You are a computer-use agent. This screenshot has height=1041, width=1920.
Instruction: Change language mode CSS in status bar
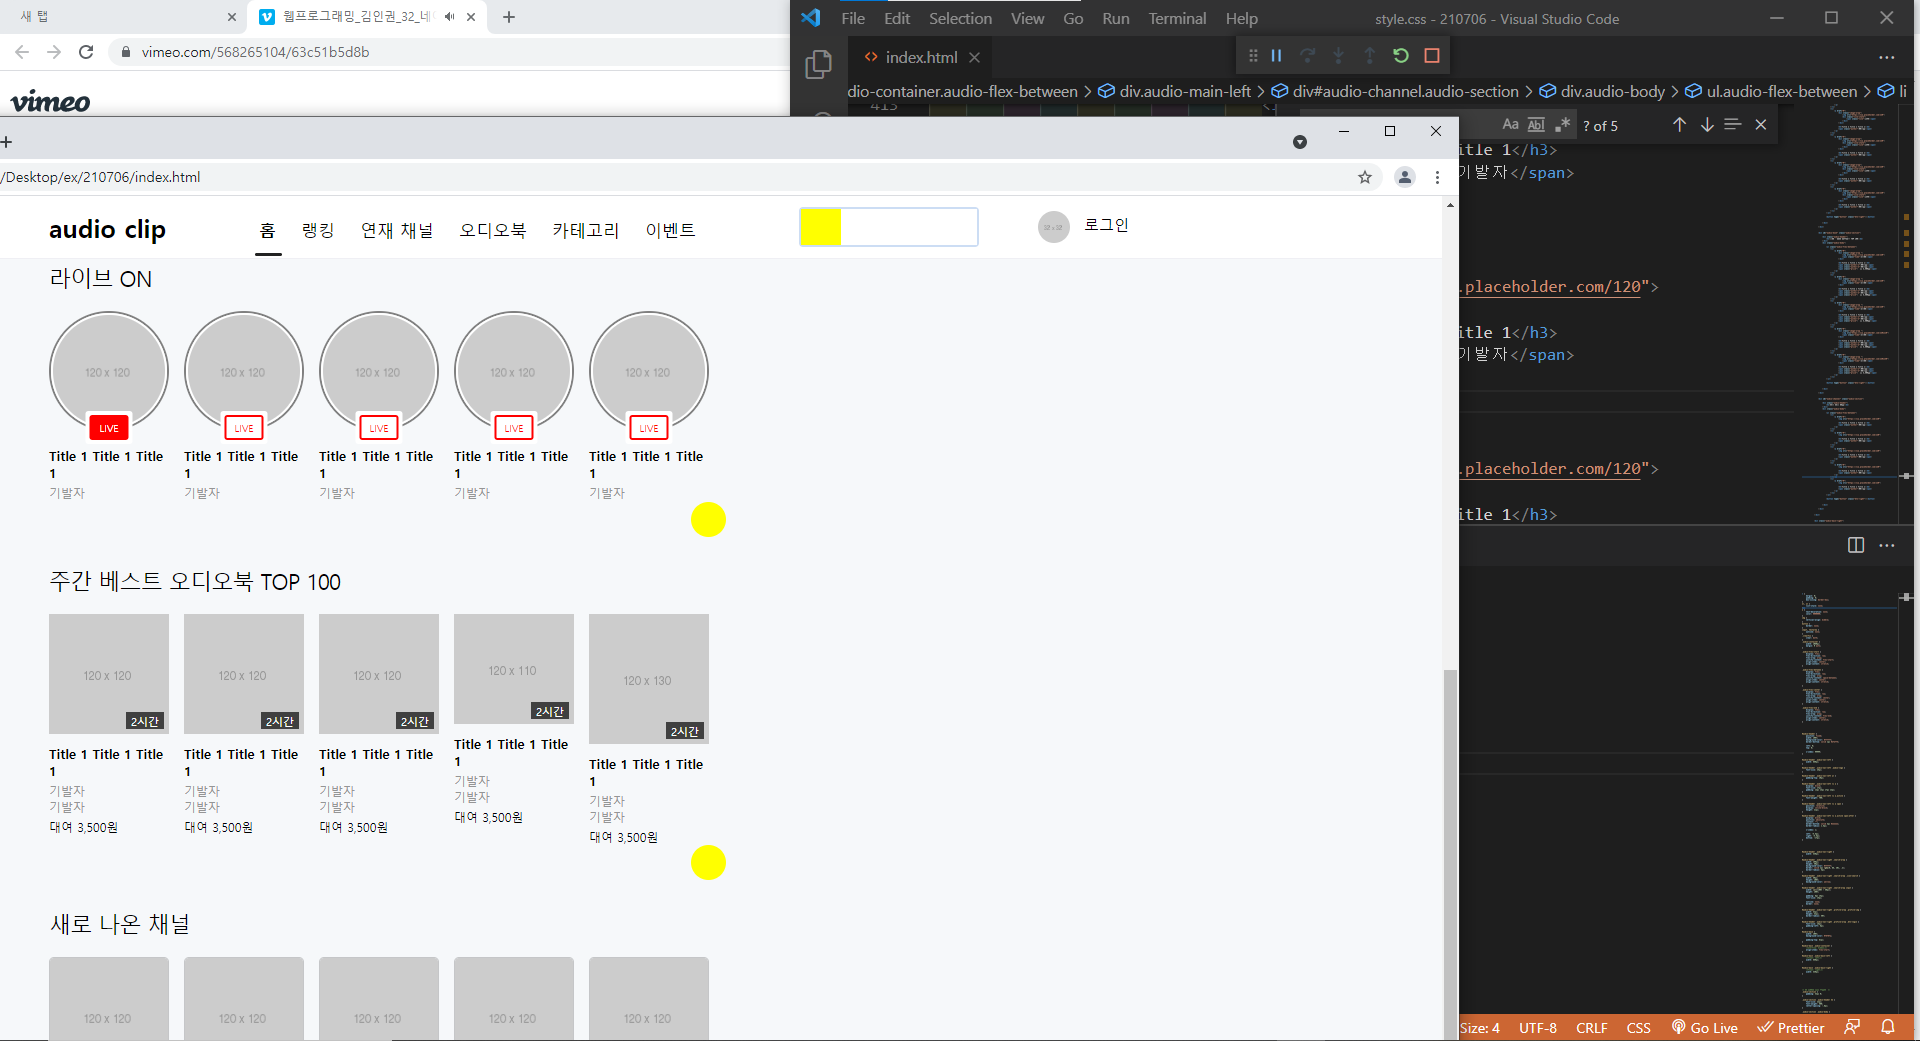coord(1638,1028)
